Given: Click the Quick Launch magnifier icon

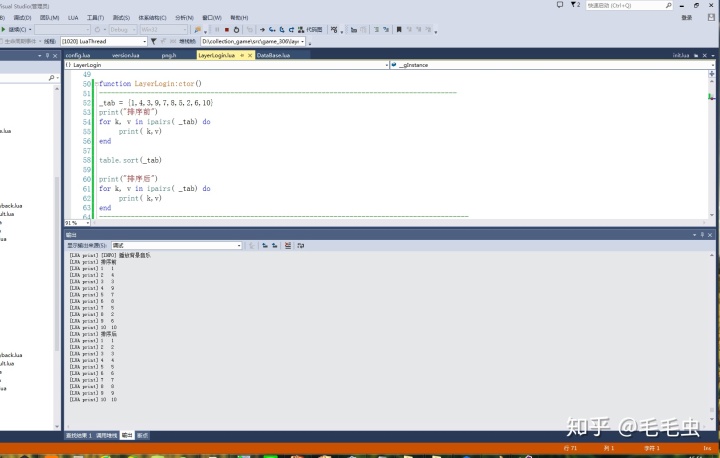Looking at the screenshot, I should point(668,6).
